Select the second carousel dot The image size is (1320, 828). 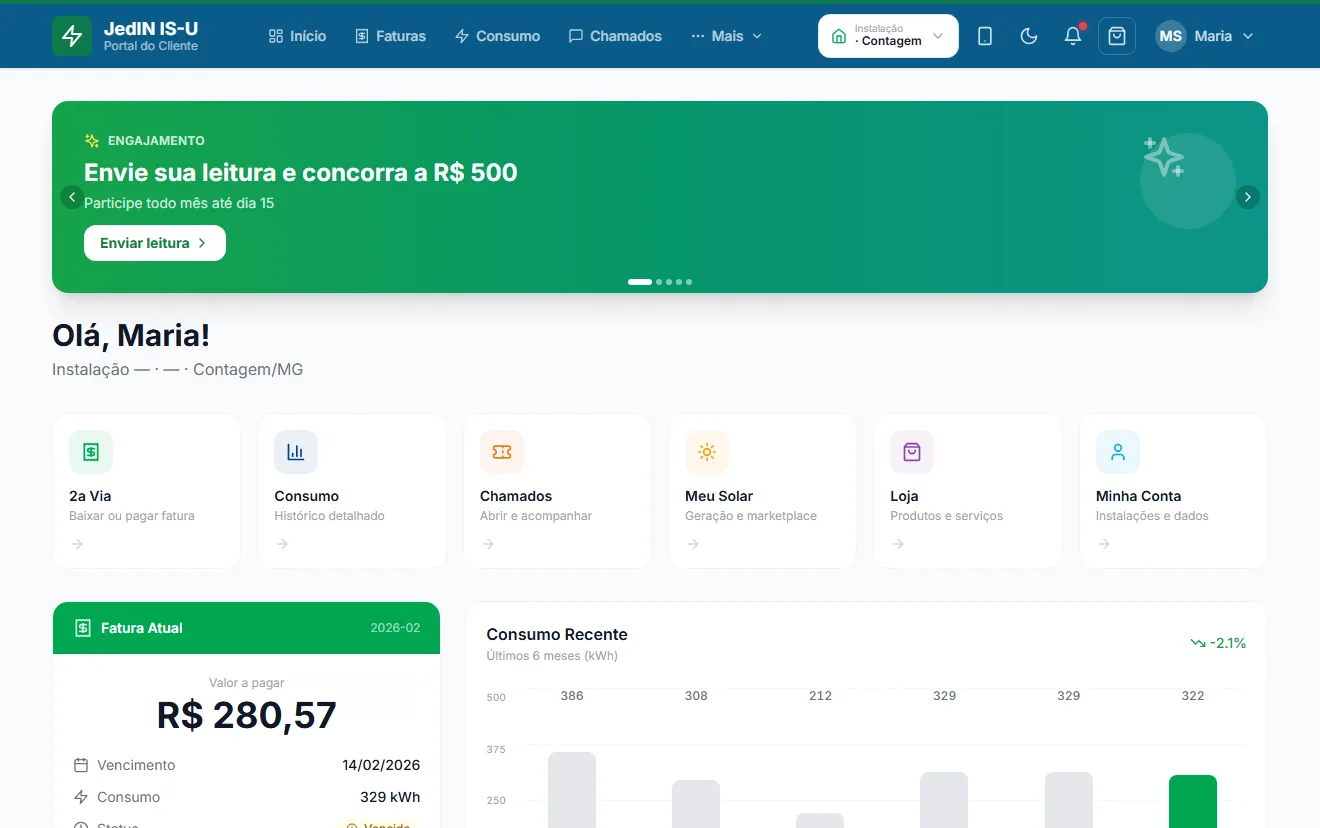(659, 282)
